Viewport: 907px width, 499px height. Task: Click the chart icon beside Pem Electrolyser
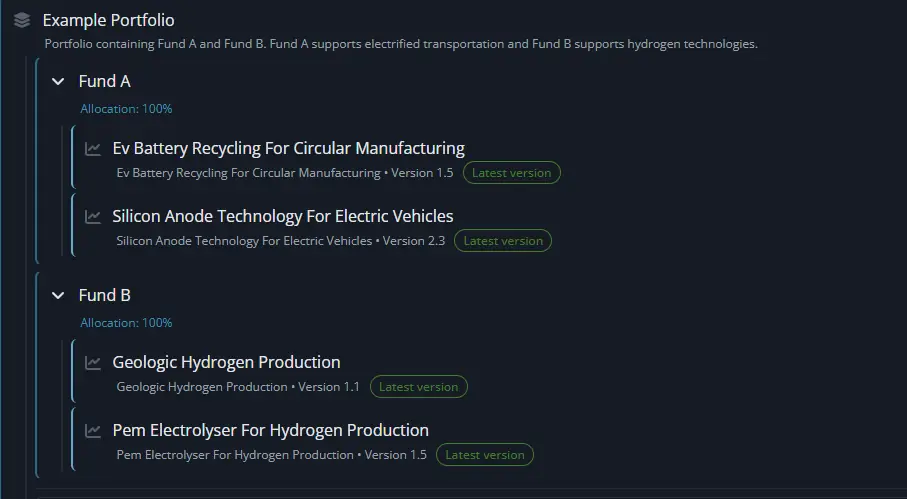click(93, 431)
